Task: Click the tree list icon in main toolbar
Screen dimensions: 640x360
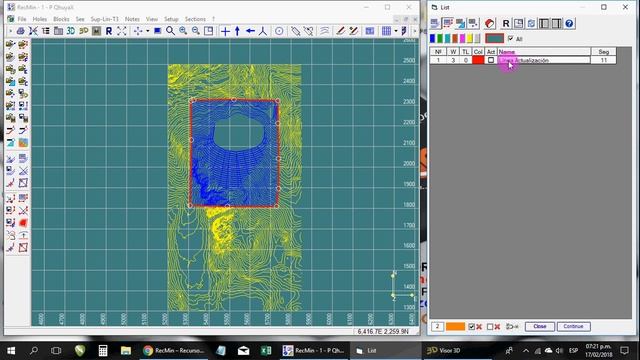Action: [45, 31]
